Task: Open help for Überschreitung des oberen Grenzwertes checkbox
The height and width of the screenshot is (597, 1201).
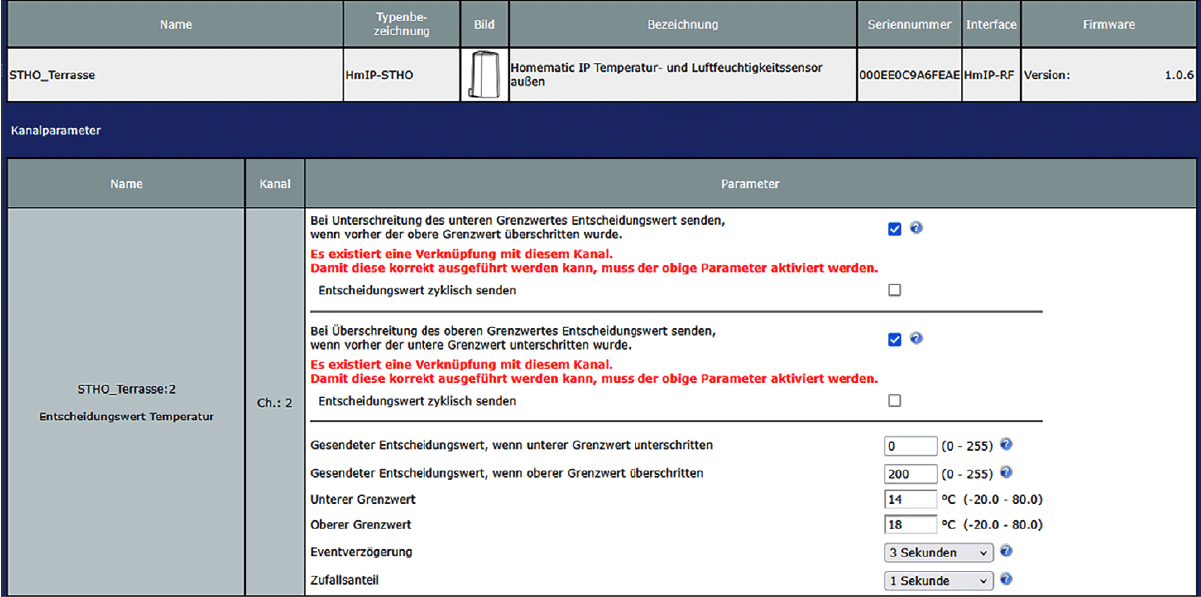Action: point(916,339)
